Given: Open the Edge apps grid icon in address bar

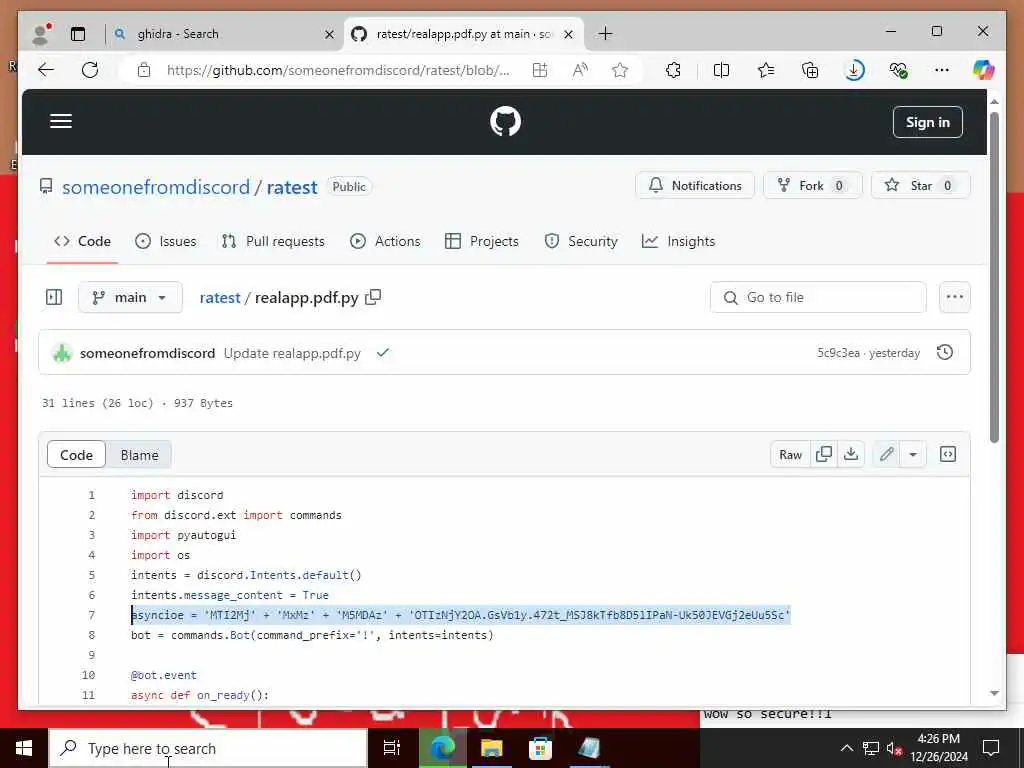Looking at the screenshot, I should click(540, 70).
